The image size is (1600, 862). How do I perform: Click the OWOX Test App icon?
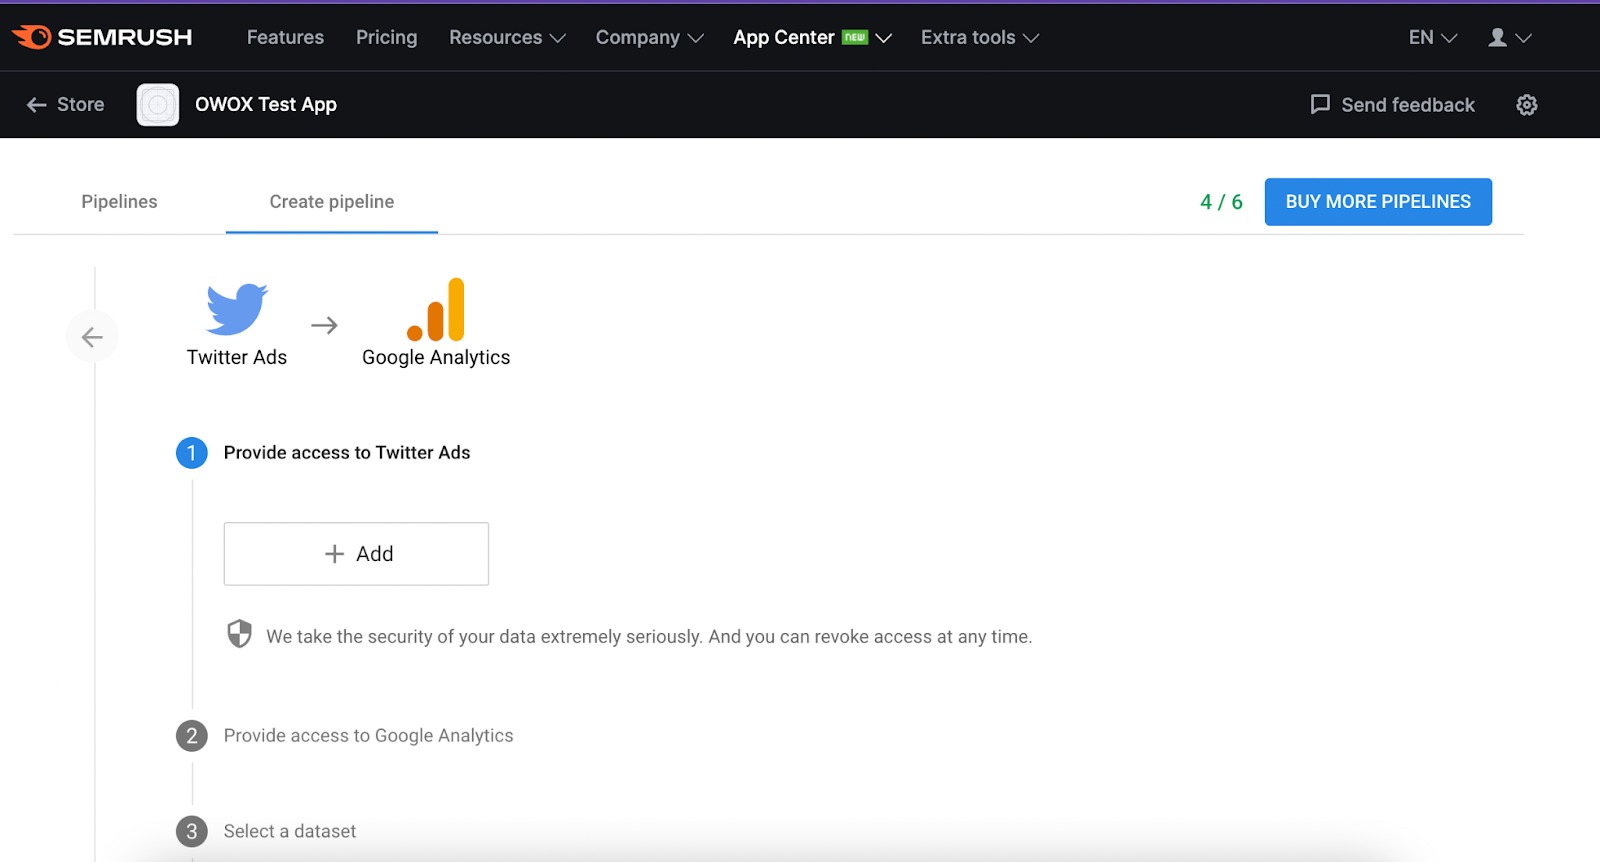coord(158,105)
